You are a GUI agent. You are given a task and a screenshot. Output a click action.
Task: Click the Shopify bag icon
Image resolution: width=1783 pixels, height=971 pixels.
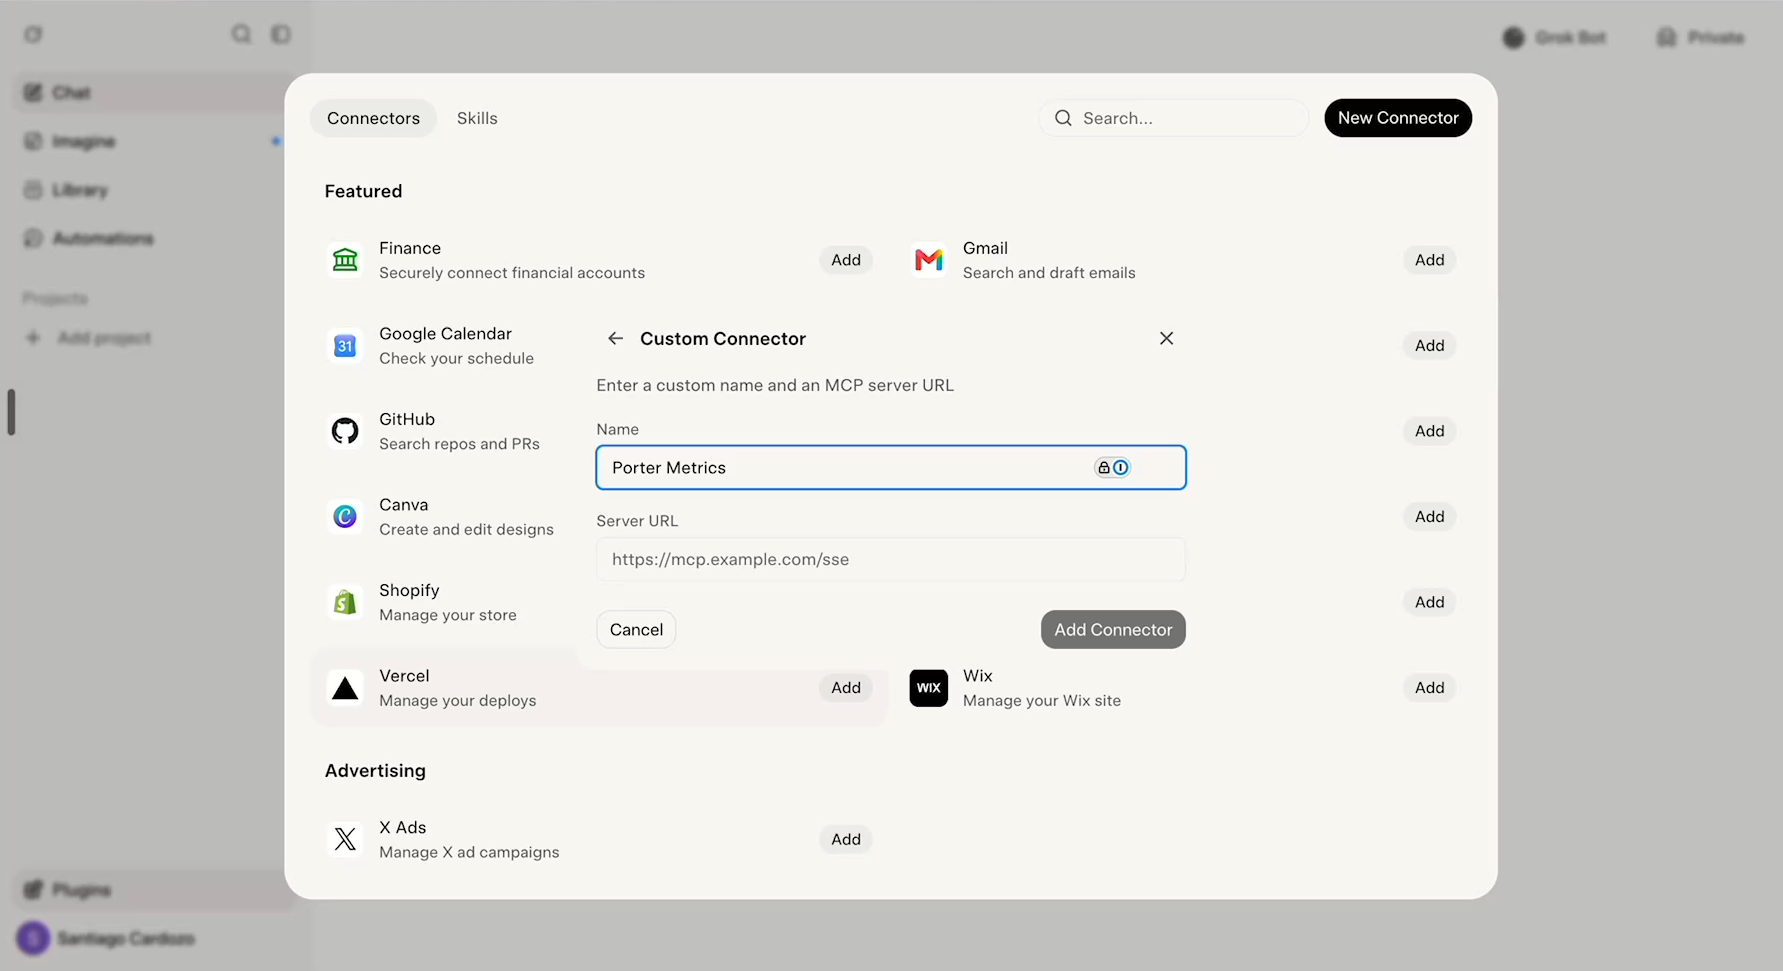coord(345,602)
